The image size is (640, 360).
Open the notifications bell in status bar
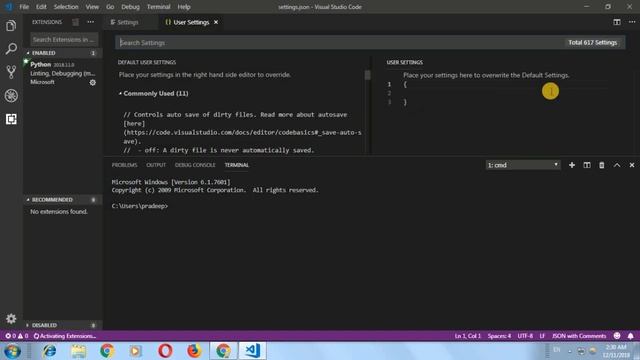coord(631,336)
